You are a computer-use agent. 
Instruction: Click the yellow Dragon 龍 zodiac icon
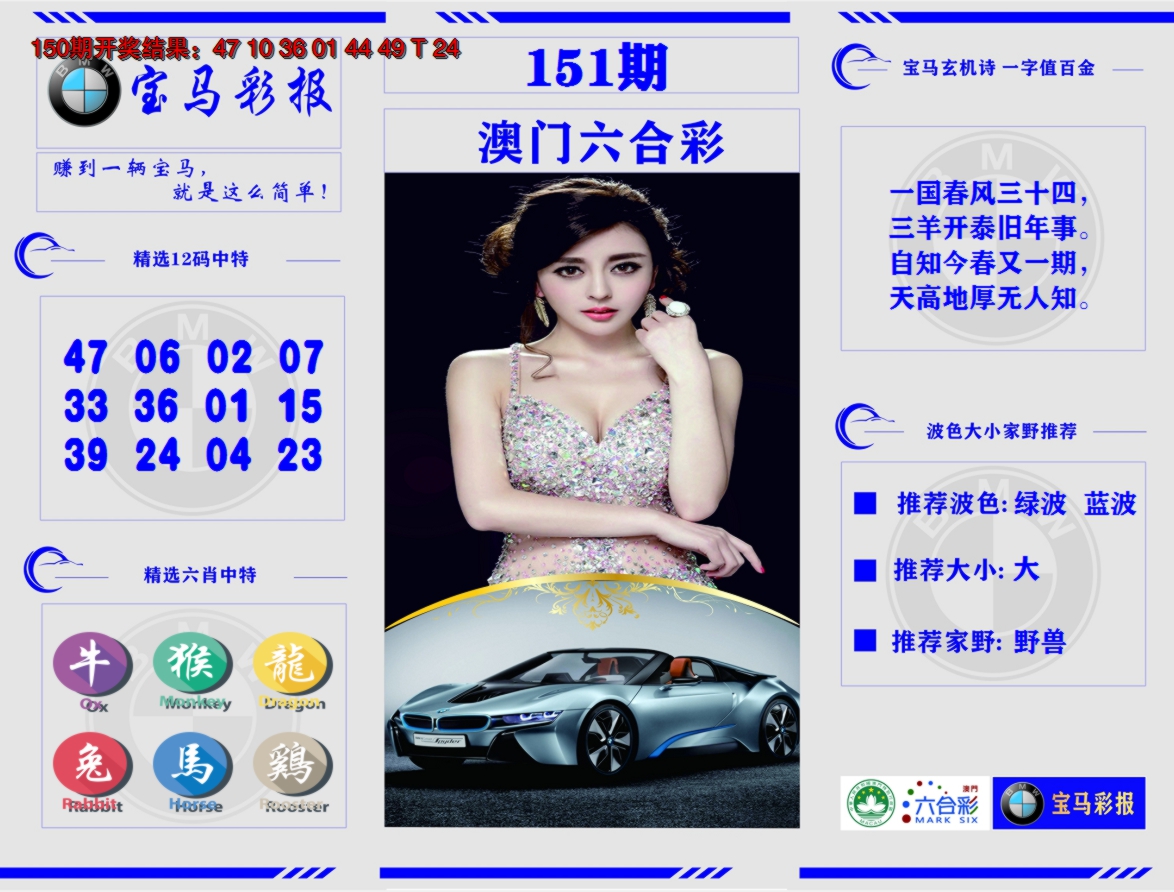point(292,664)
